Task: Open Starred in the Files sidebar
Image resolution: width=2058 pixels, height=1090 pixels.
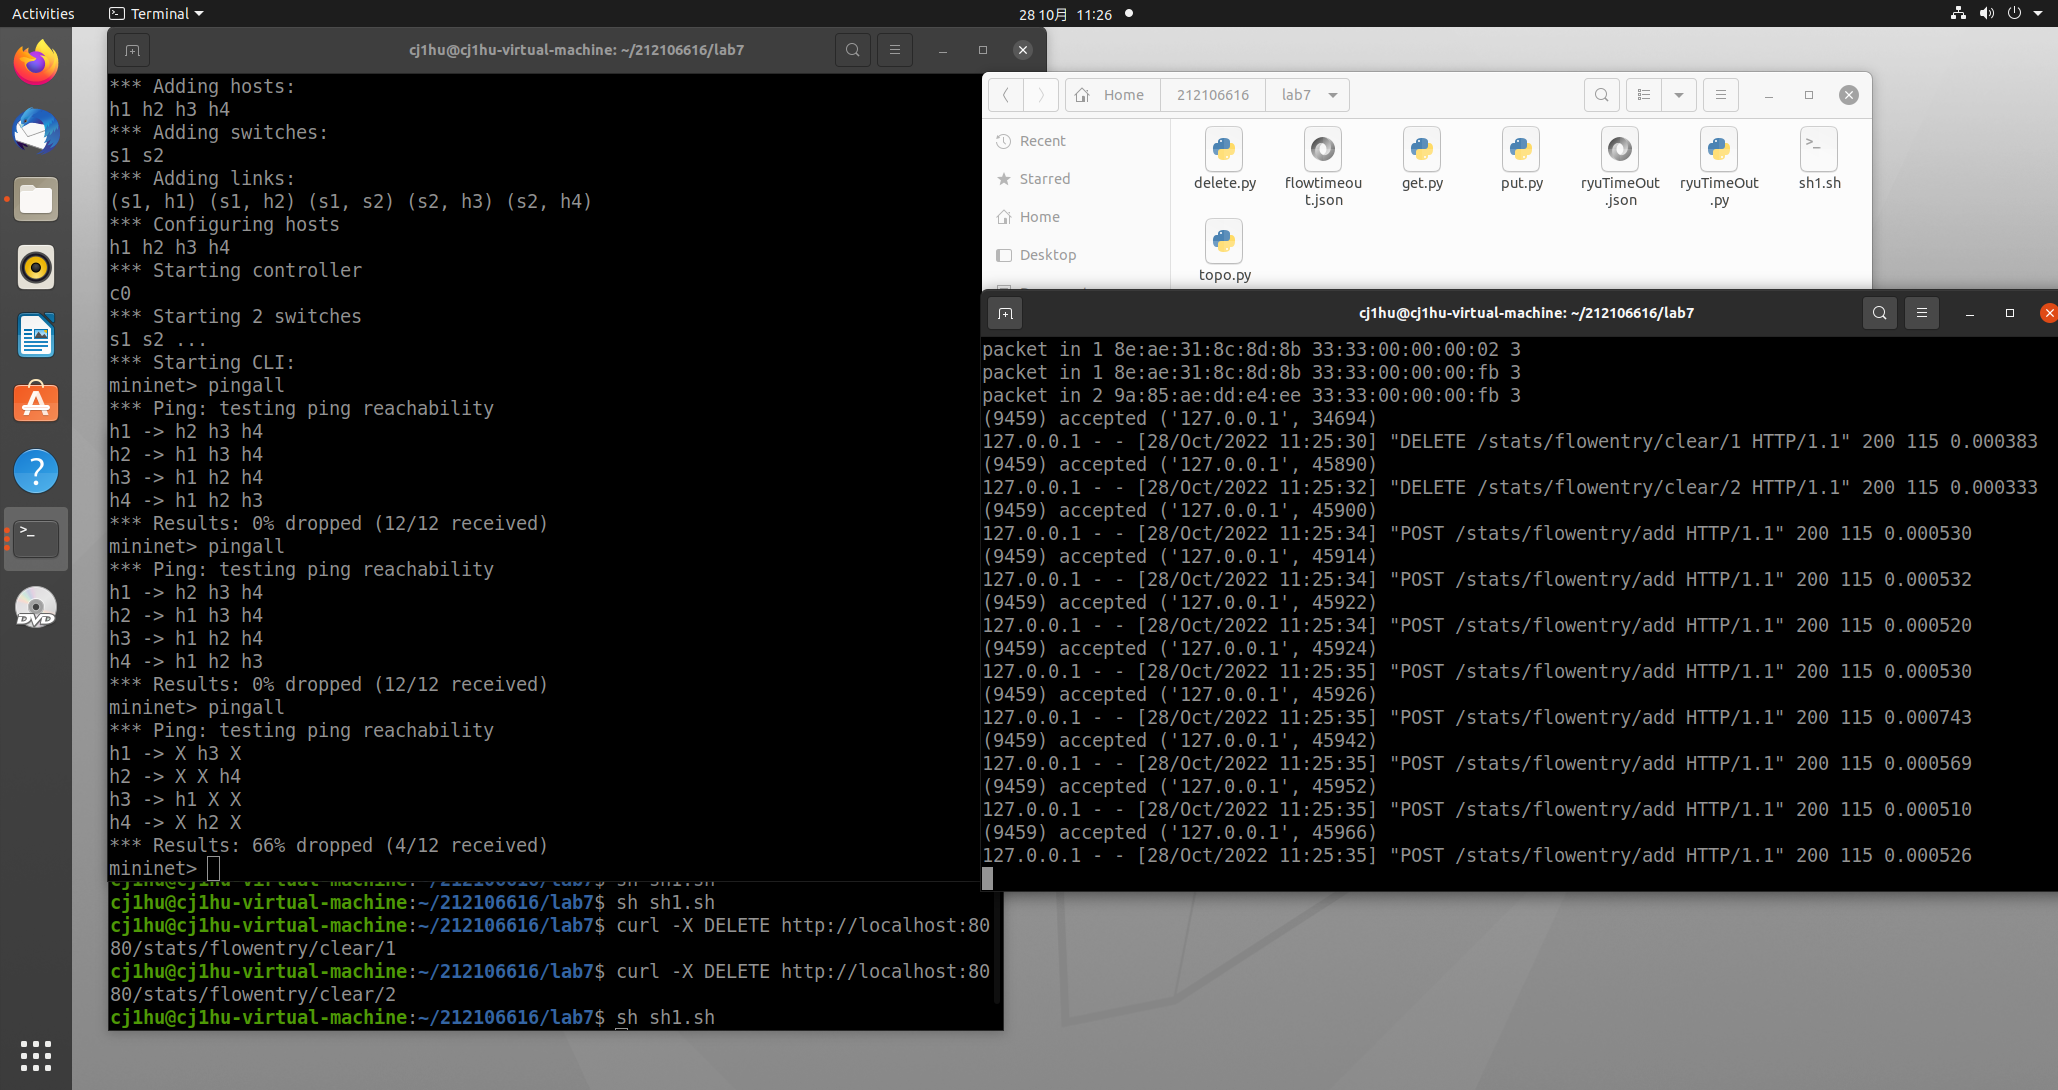Action: pyautogui.click(x=1076, y=179)
